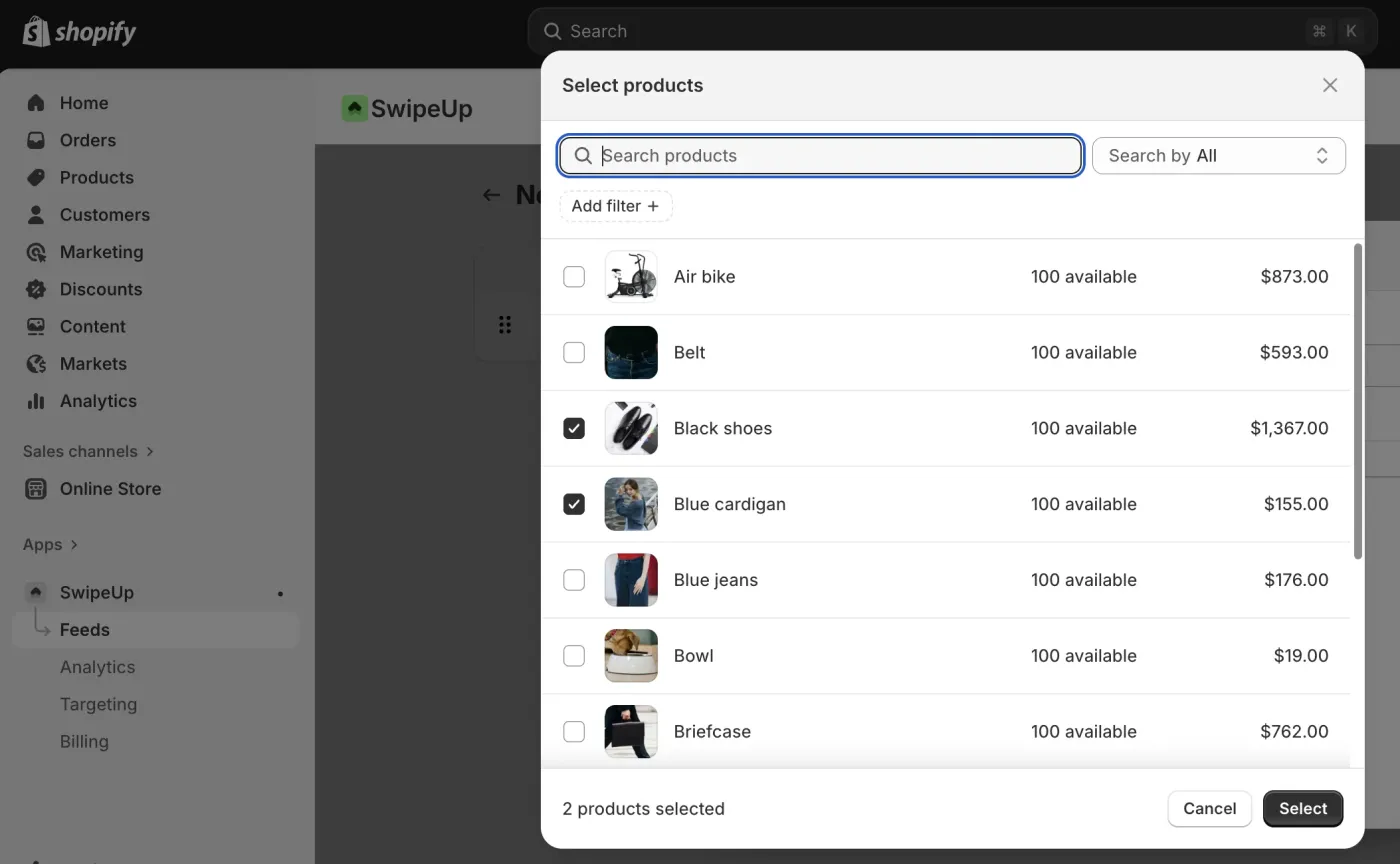Screen dimensions: 1400x864
Task: Click the Select button to confirm products
Action: [1302, 808]
